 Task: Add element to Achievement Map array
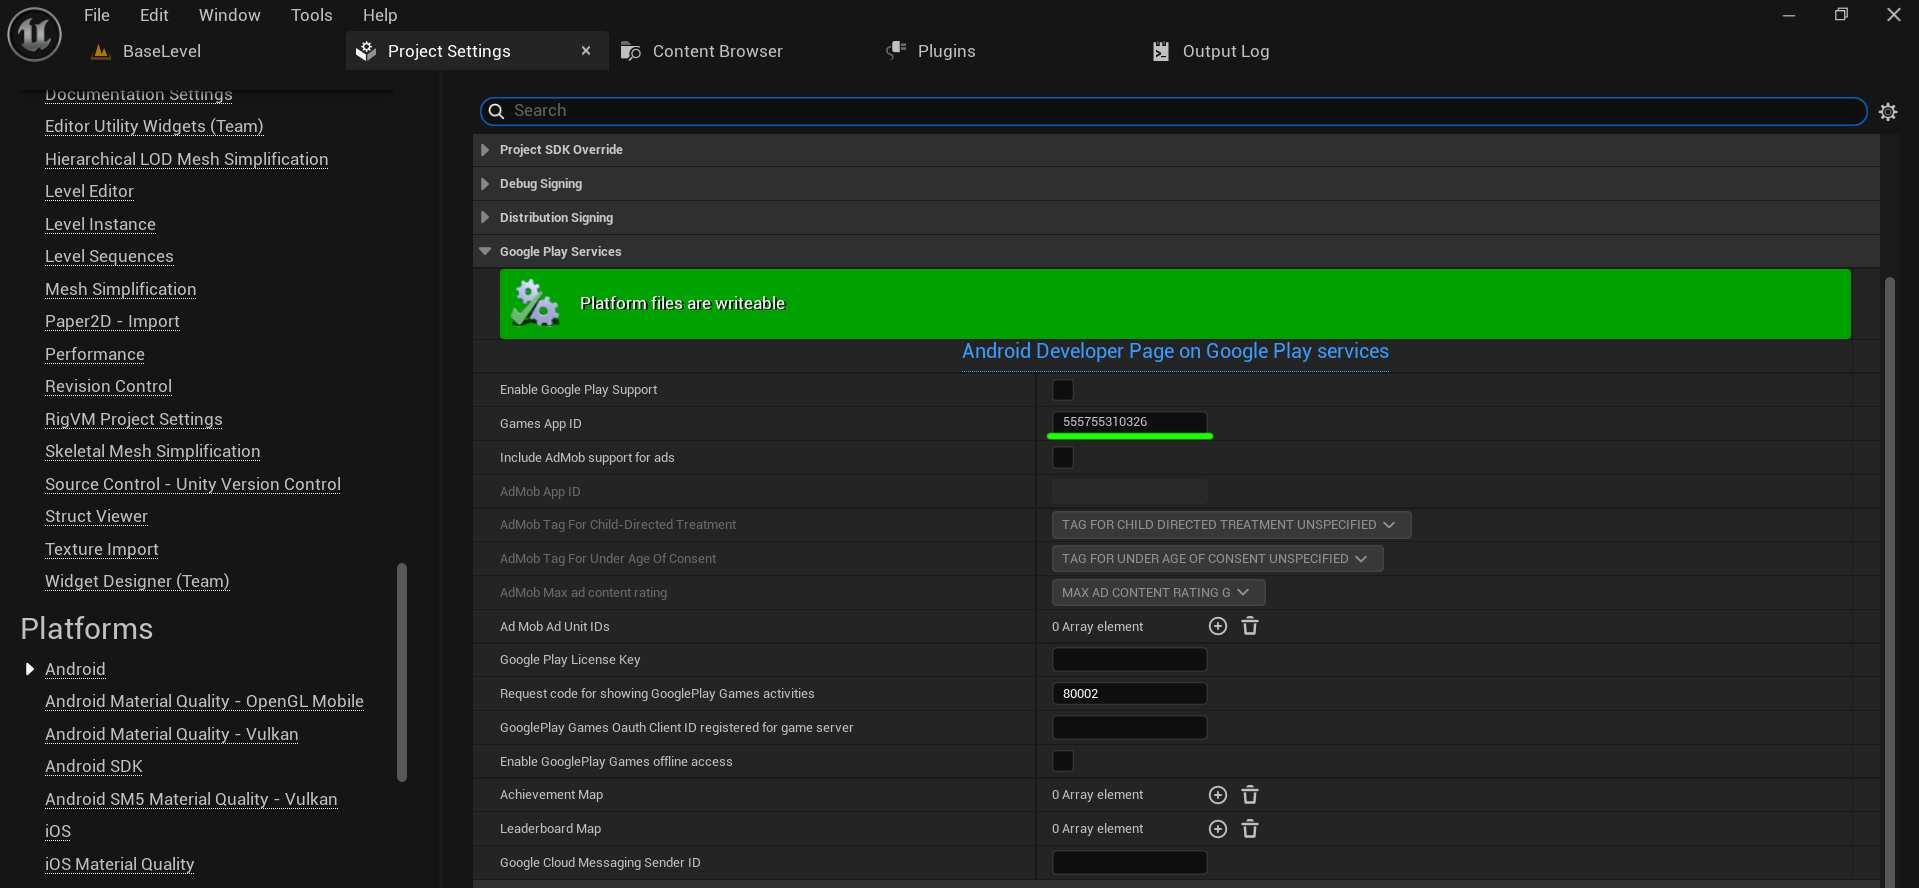click(1217, 795)
